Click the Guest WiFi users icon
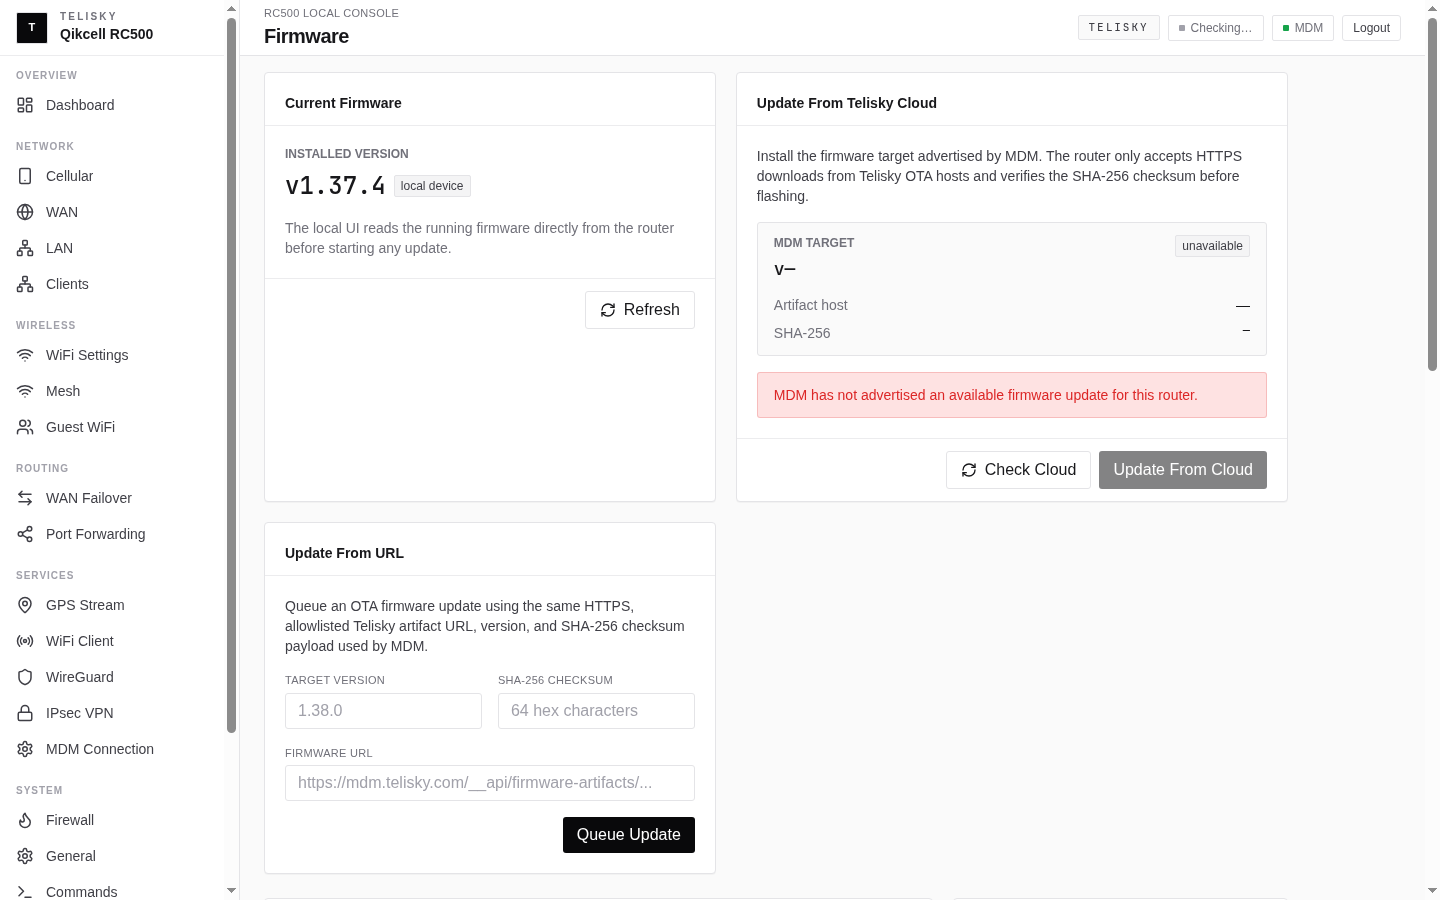Viewport: 1440px width, 900px height. (25, 427)
